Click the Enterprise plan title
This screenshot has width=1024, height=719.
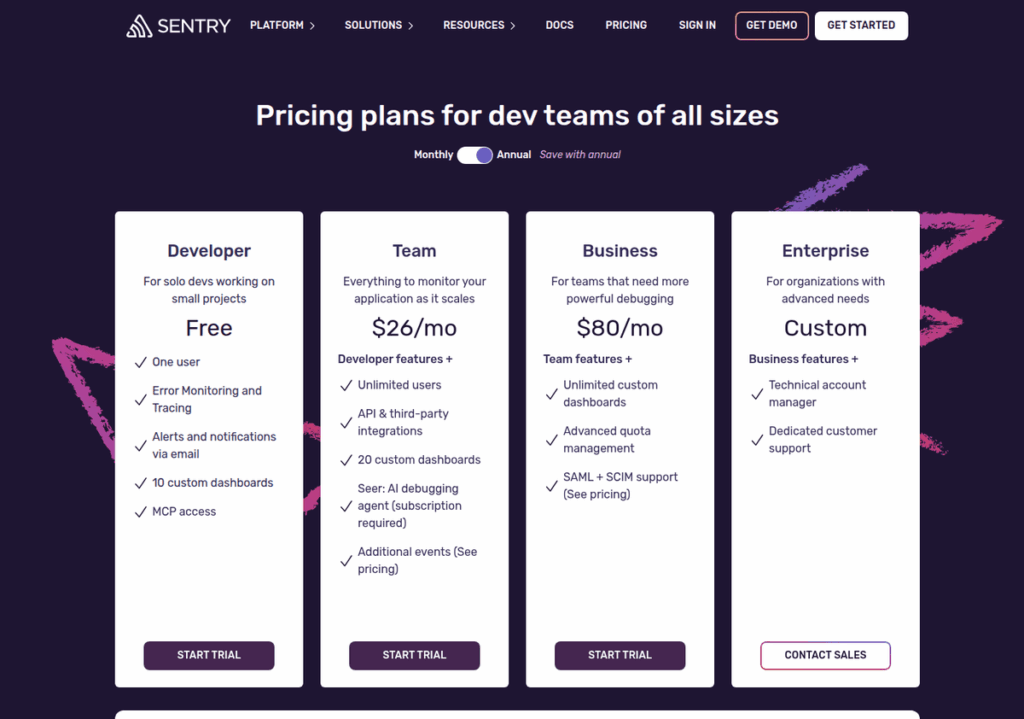click(825, 251)
